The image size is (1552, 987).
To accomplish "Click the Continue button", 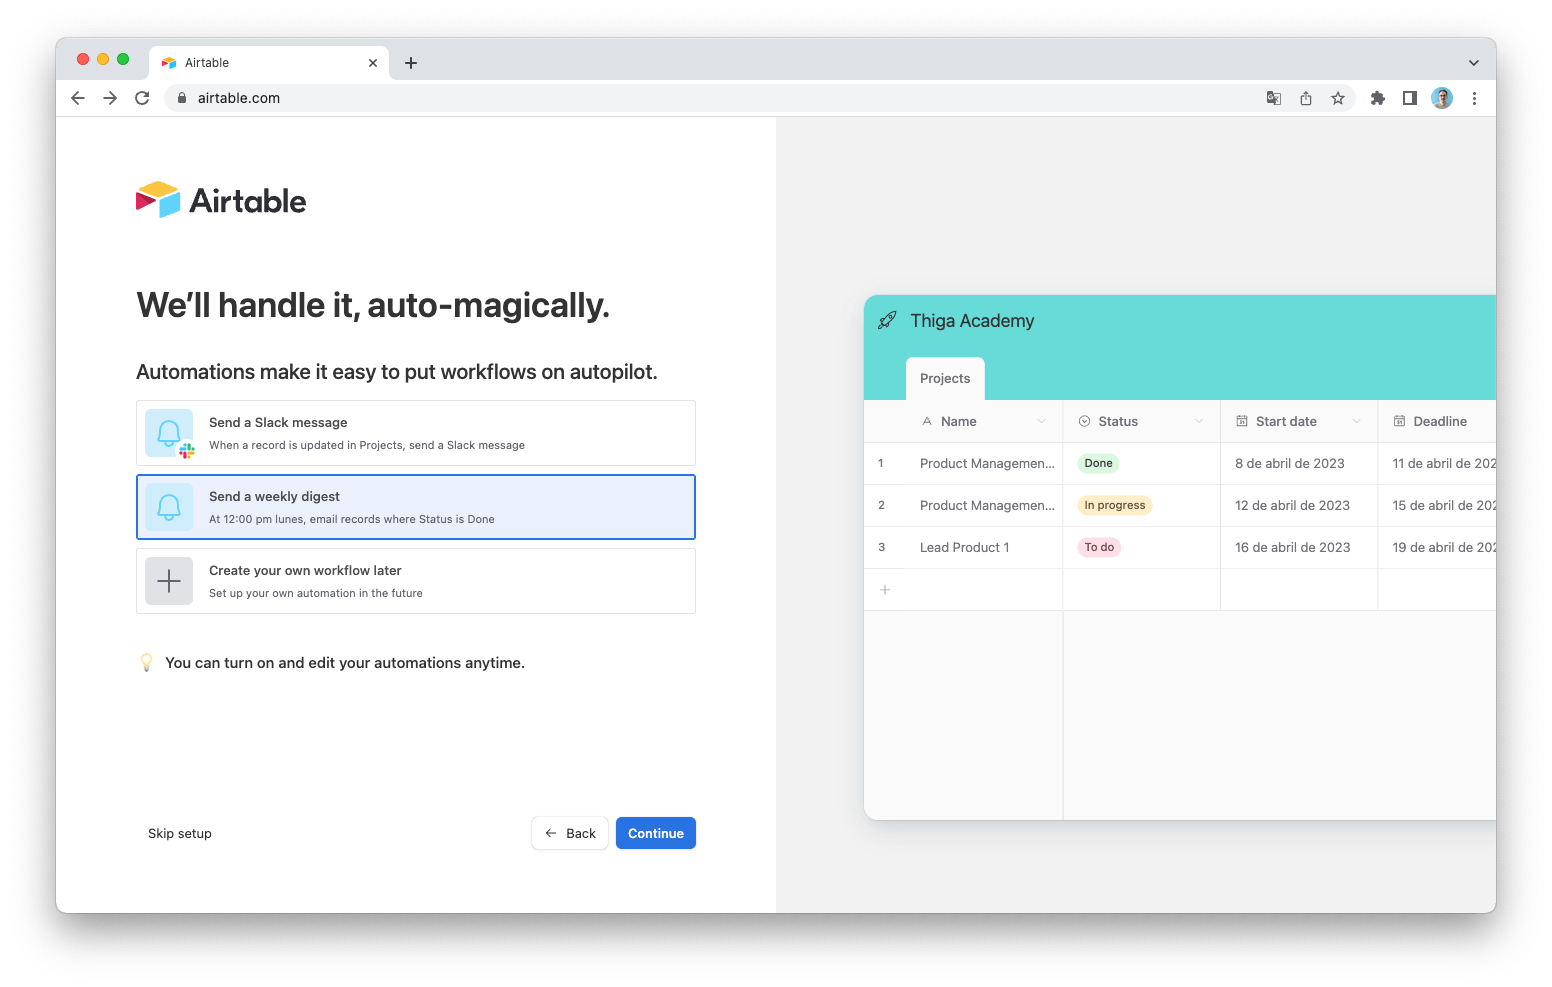I will (x=655, y=832).
